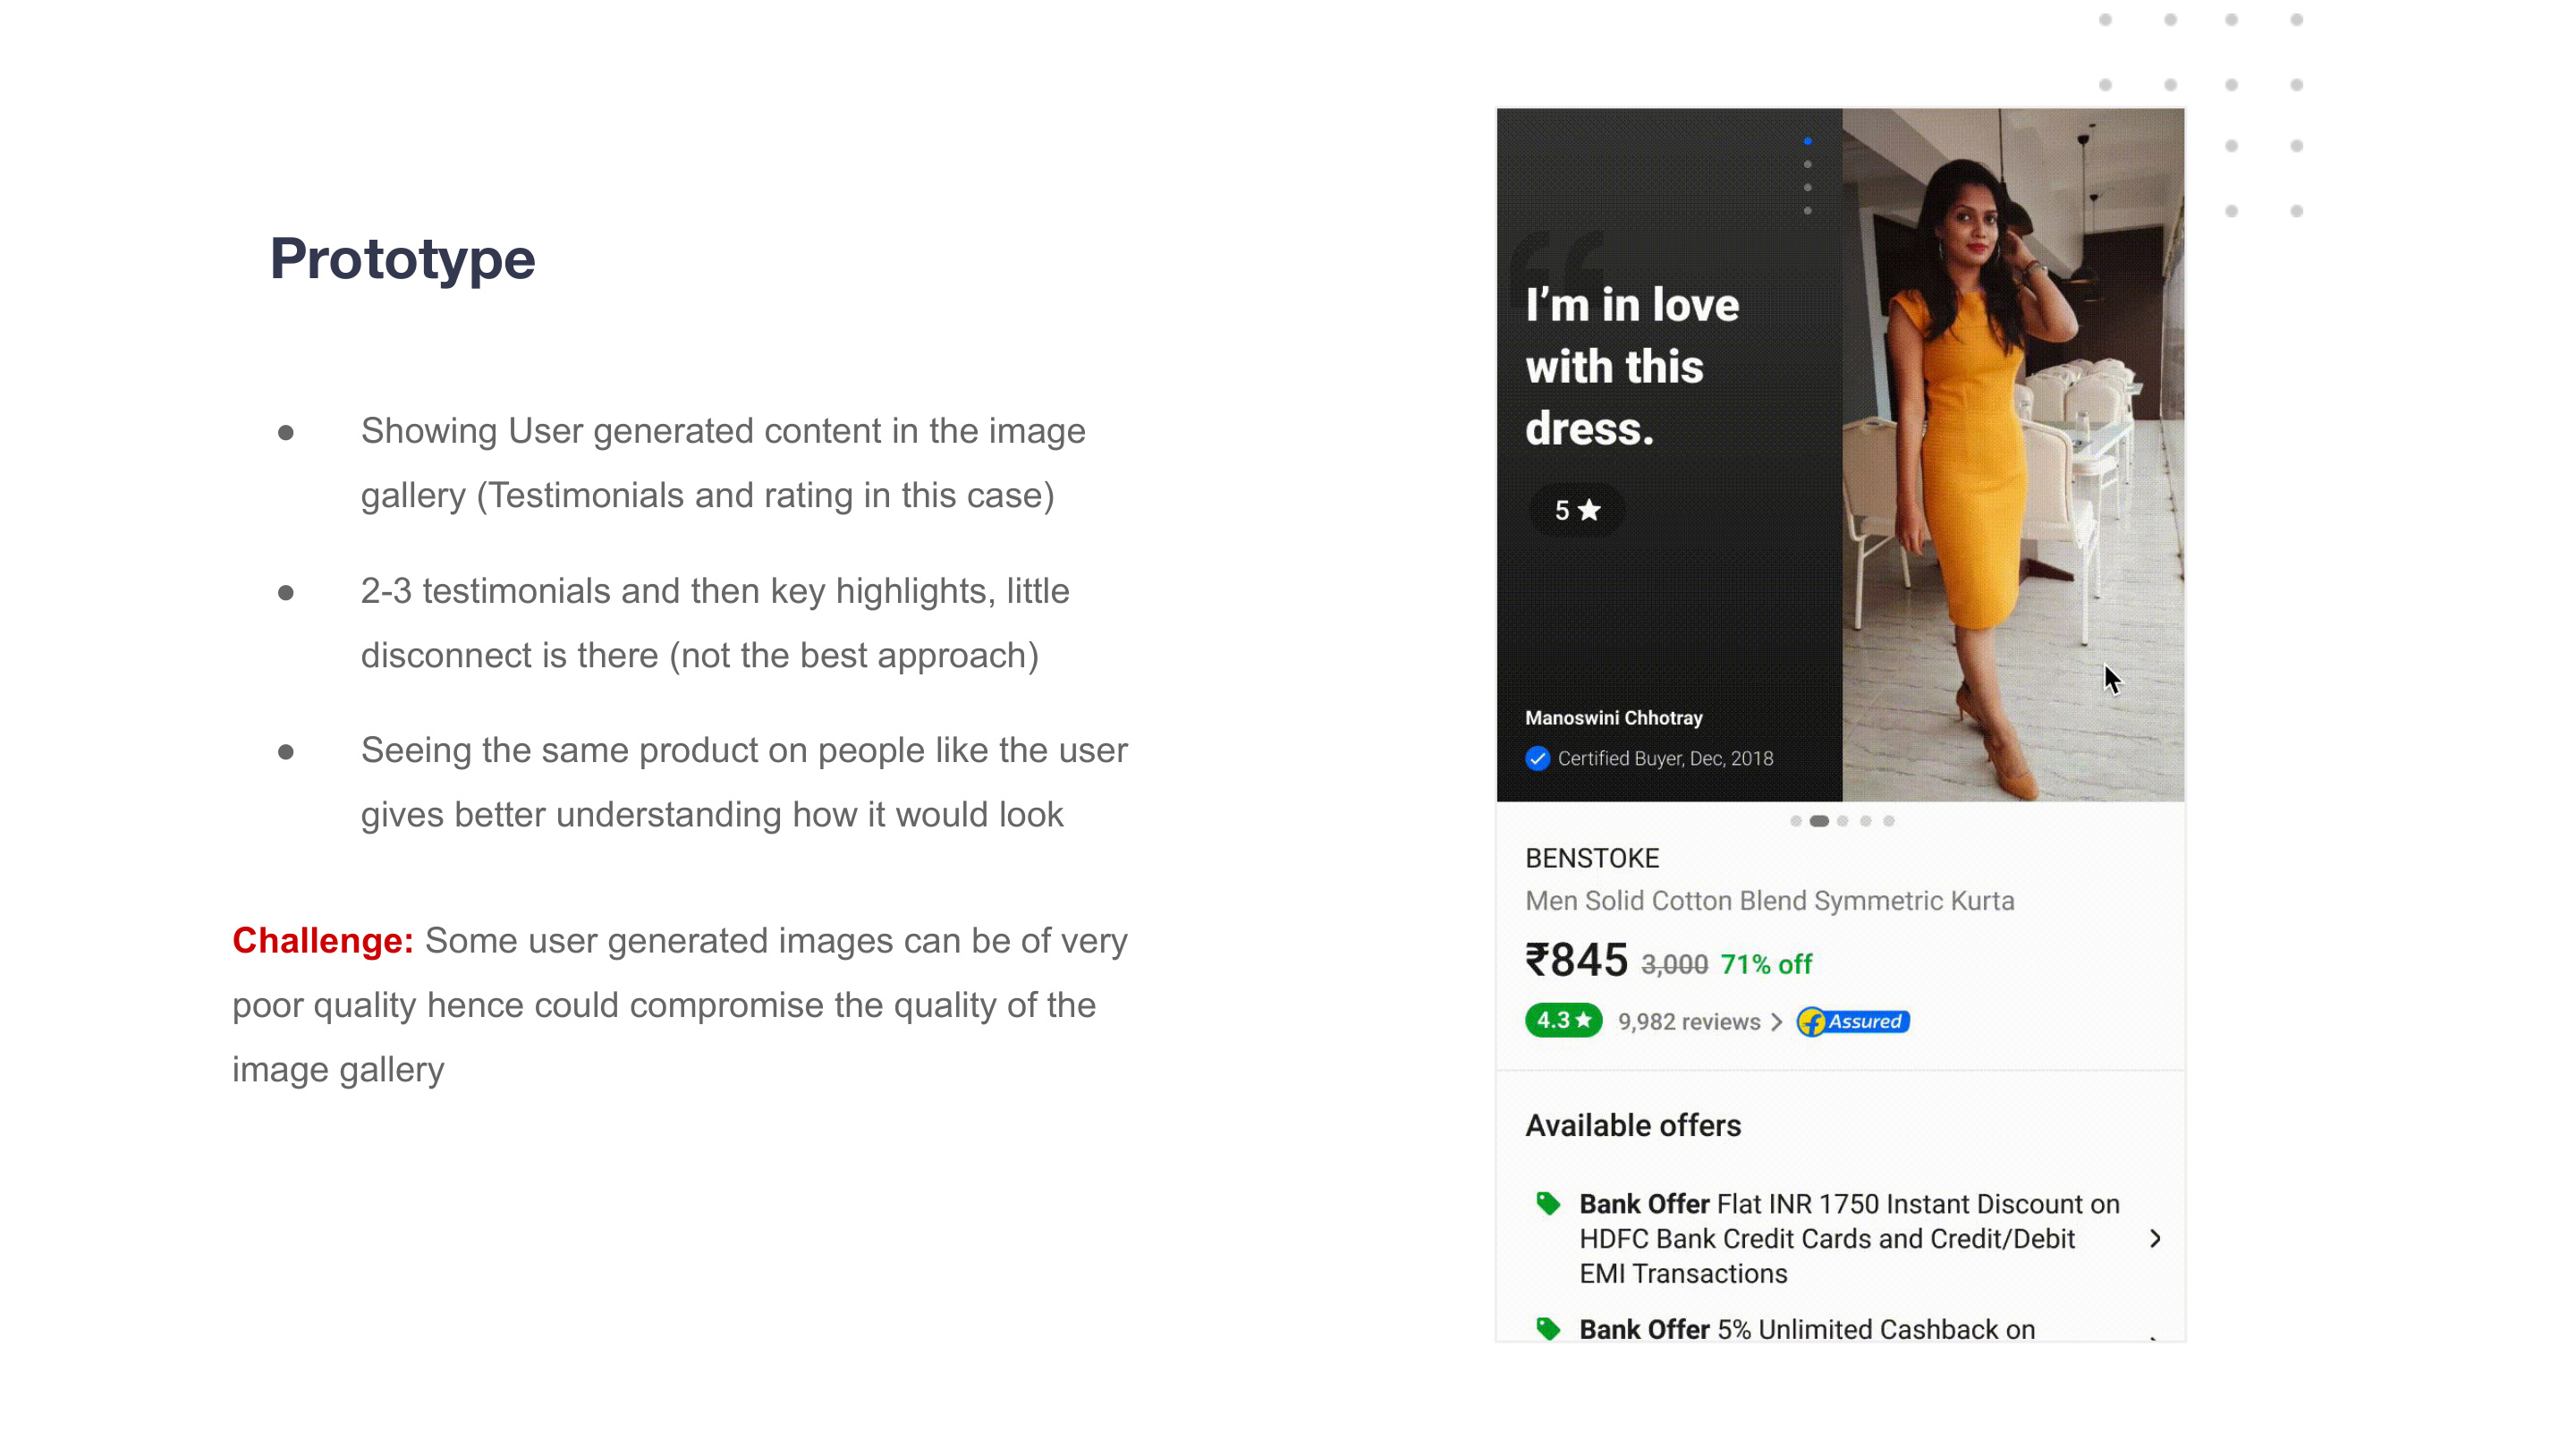Click the struck-through 3,000 price
Viewport: 2576px width, 1449px height.
point(1674,964)
